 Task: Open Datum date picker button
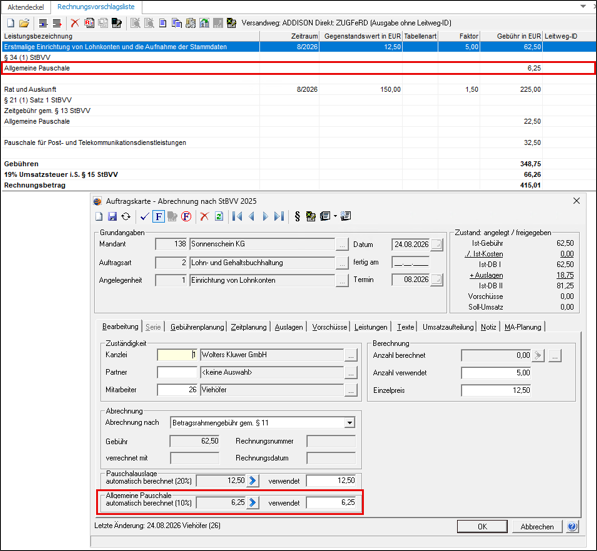pyautogui.click(x=437, y=244)
